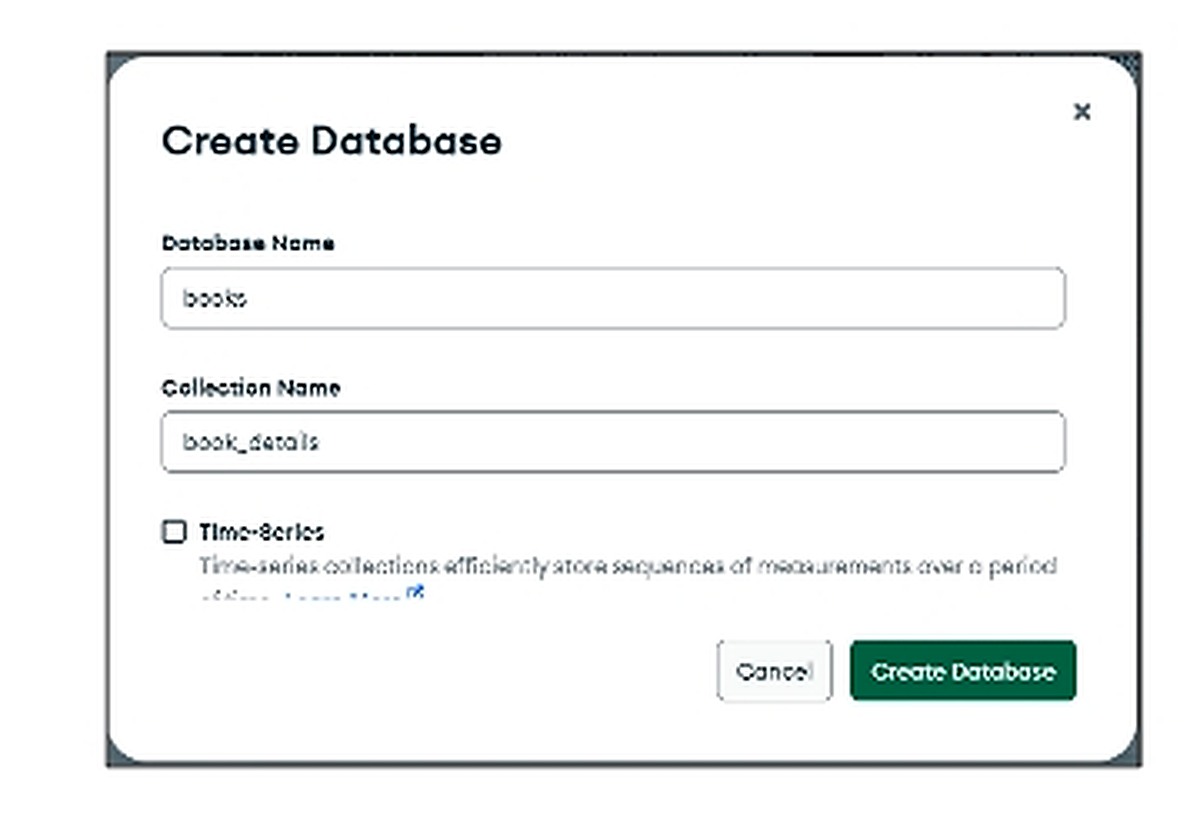Enable the Time-Series checkbox
The height and width of the screenshot is (817, 1200).
coord(174,532)
